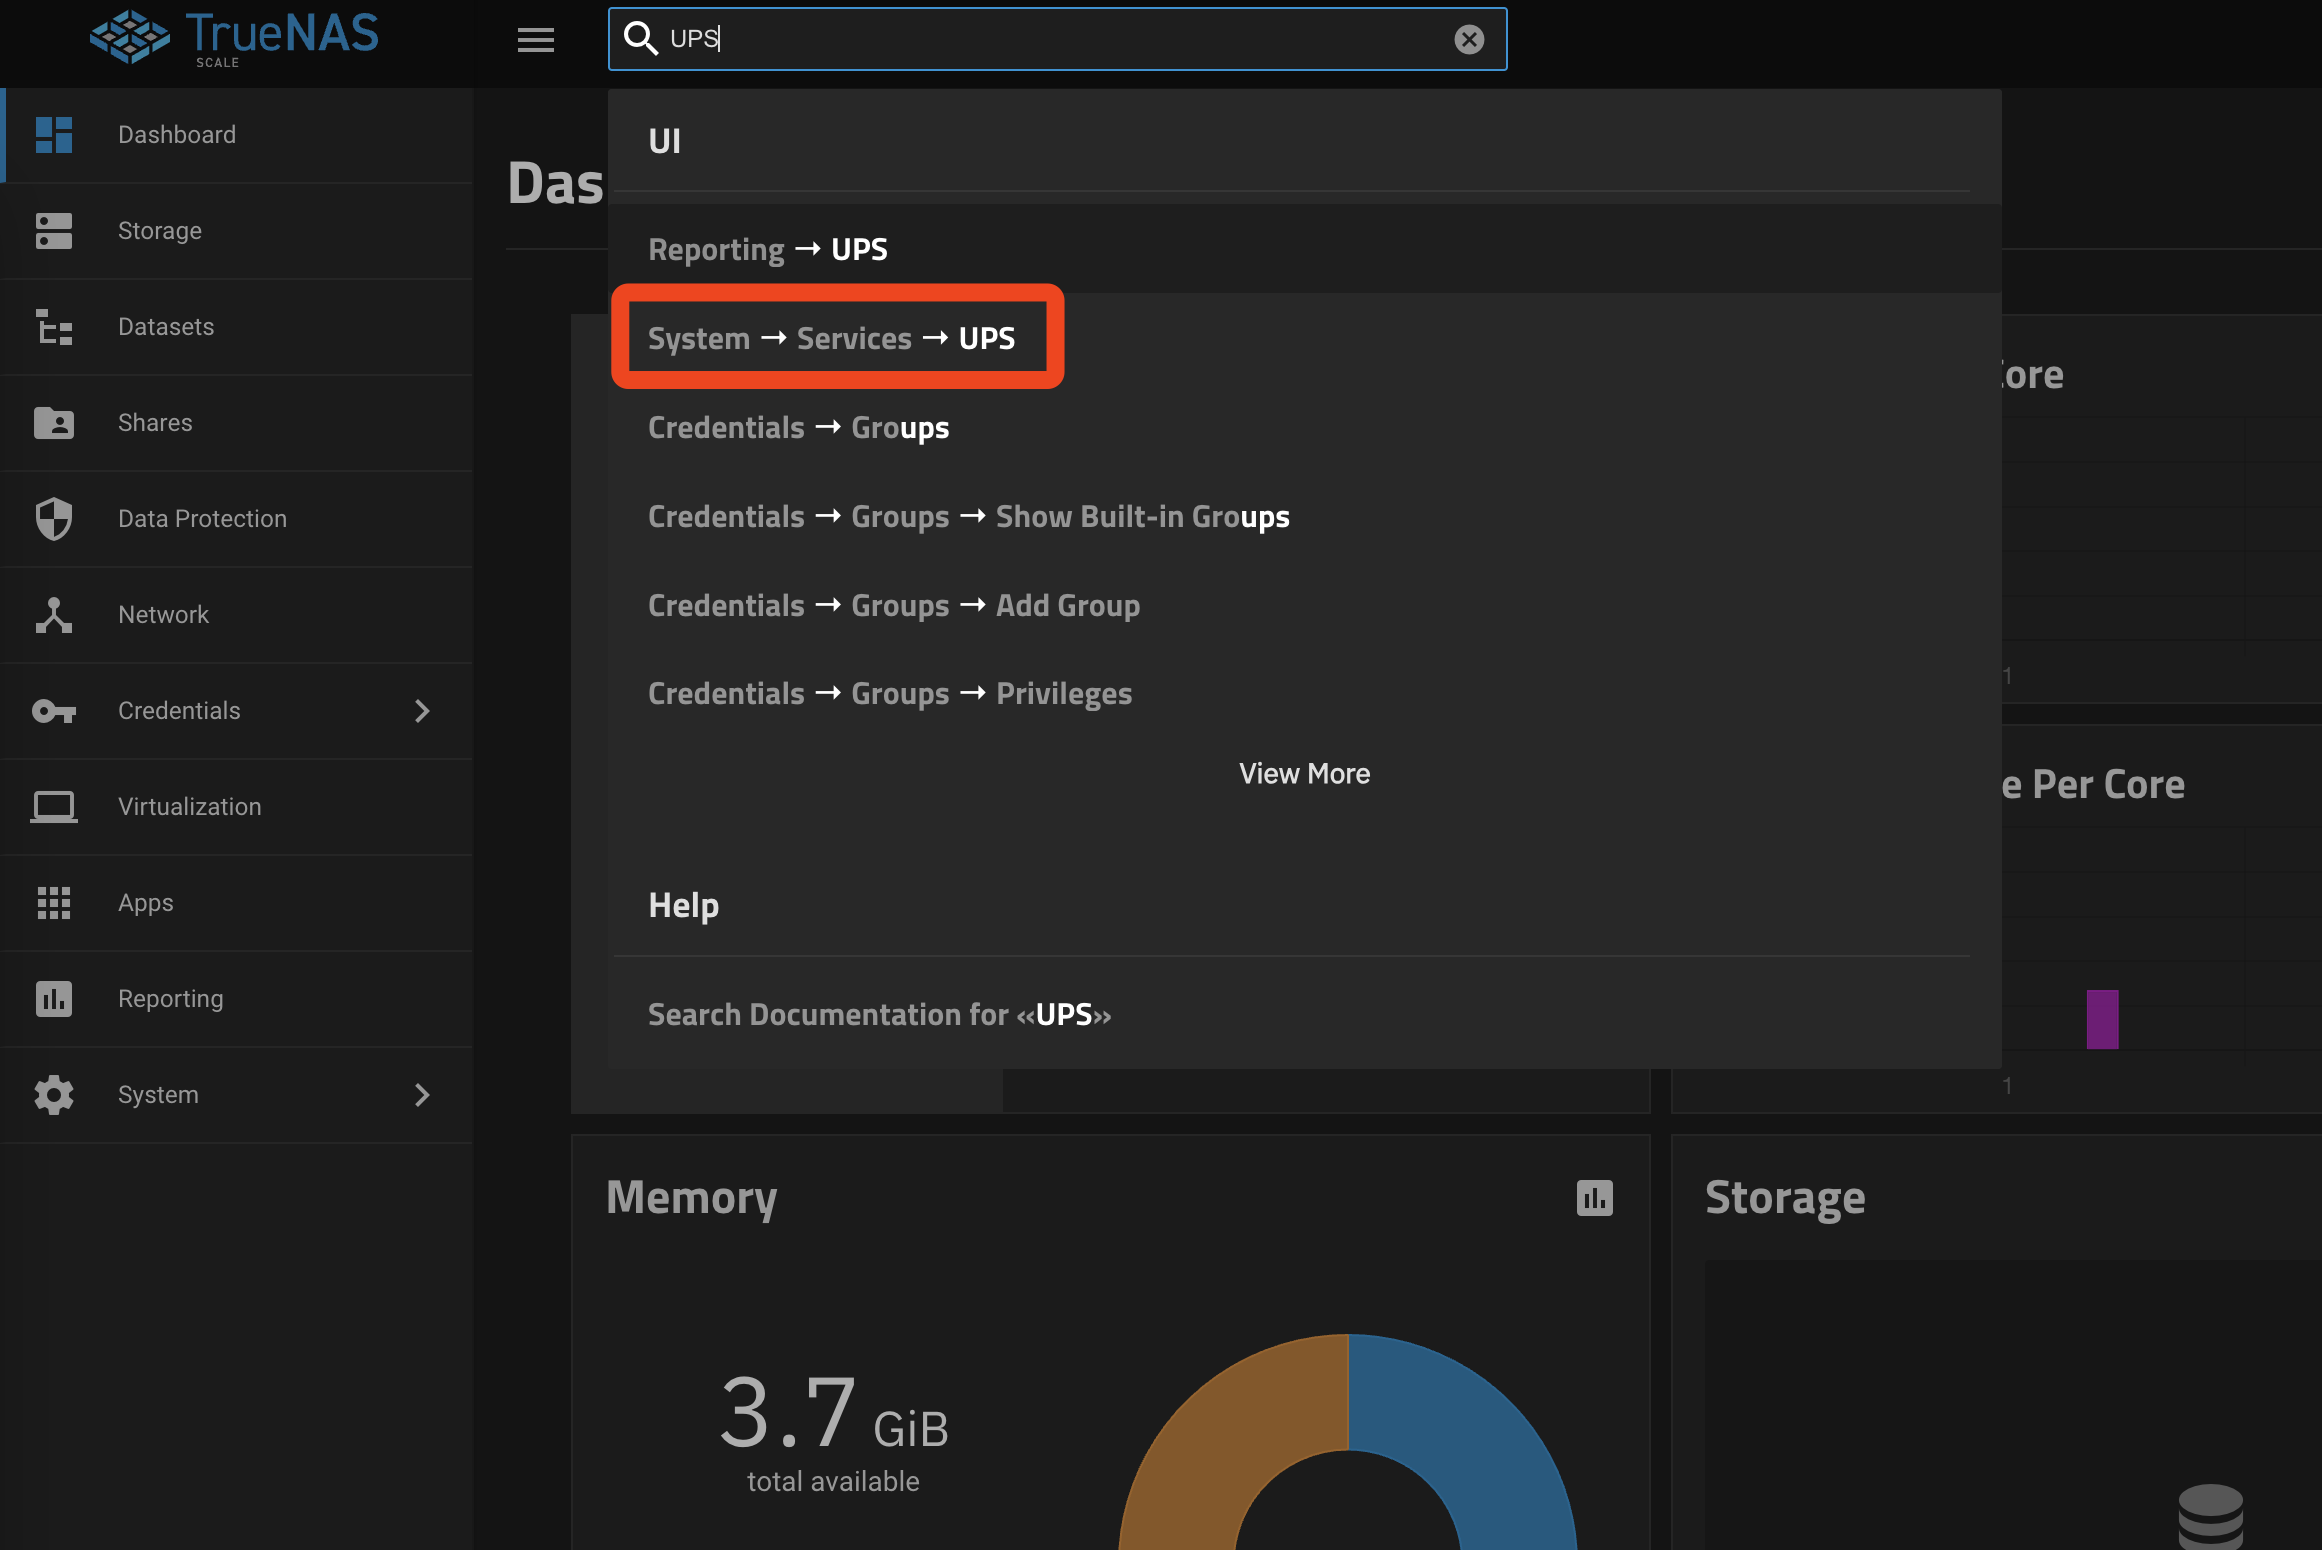2322x1550 pixels.
Task: Select Reporting → UPS search result
Action: click(x=768, y=249)
